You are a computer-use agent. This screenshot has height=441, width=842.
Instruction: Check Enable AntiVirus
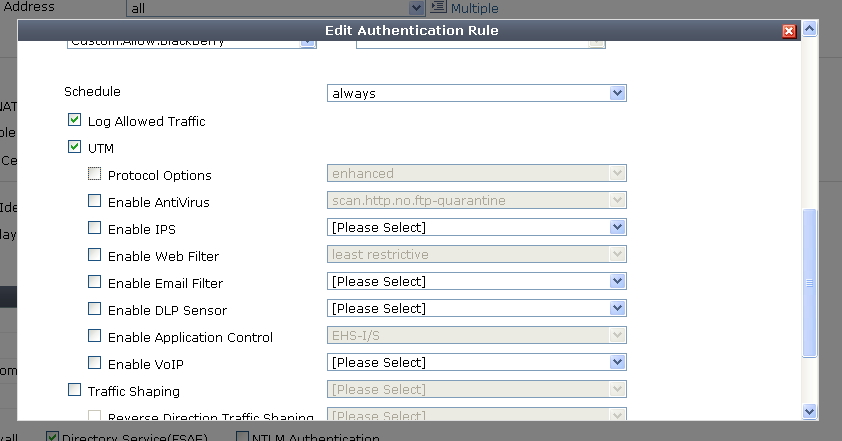(95, 201)
